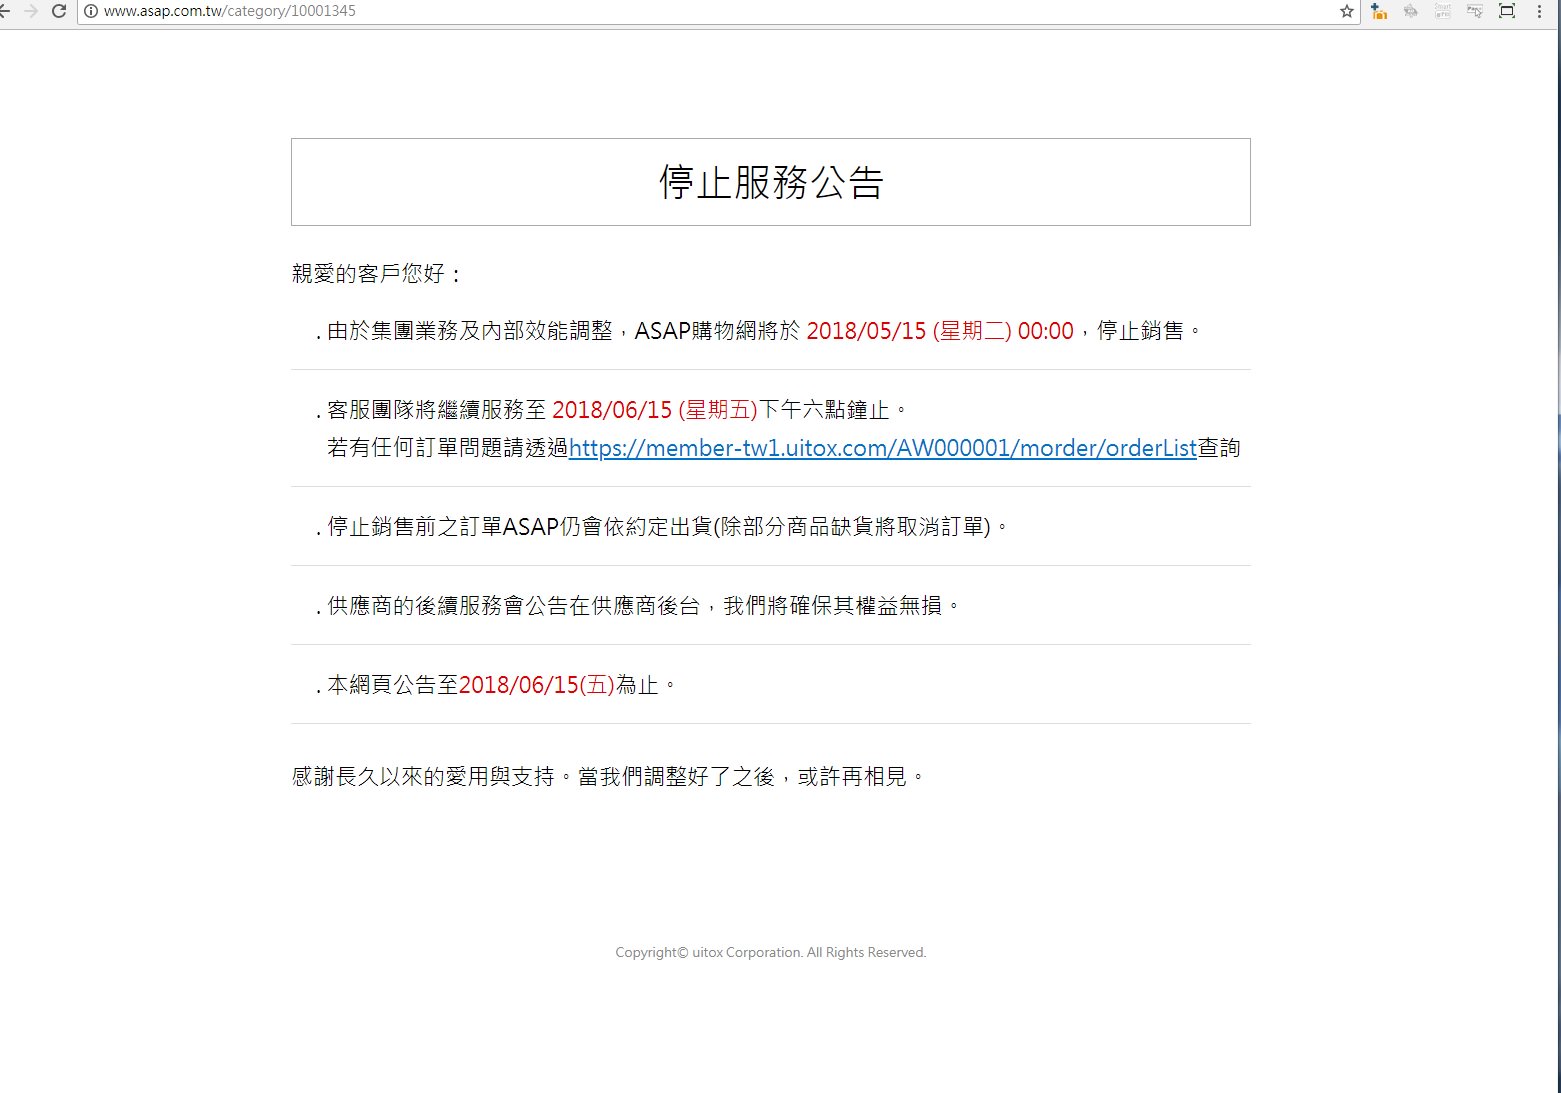Click the red 2018/06/15(五) date
Viewport: 1561px width, 1093px height.
tap(537, 685)
